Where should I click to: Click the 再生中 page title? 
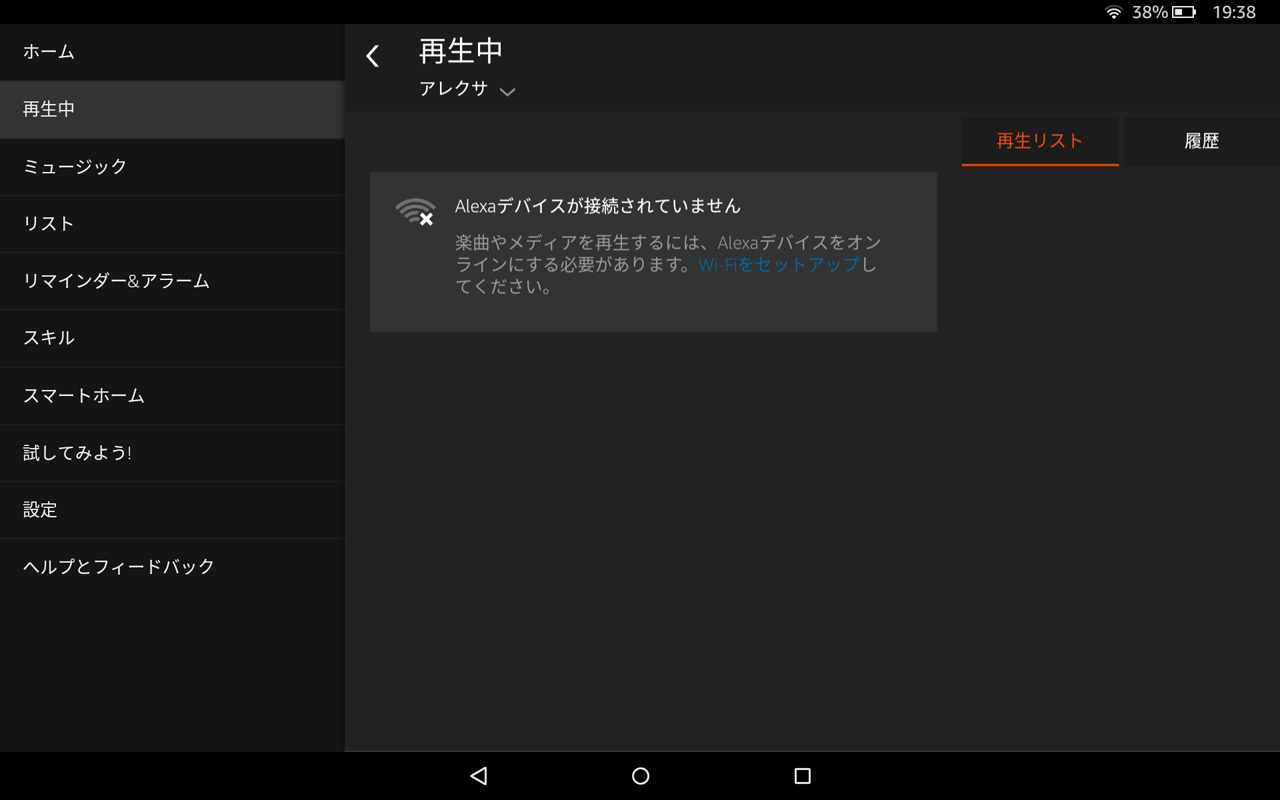[461, 51]
